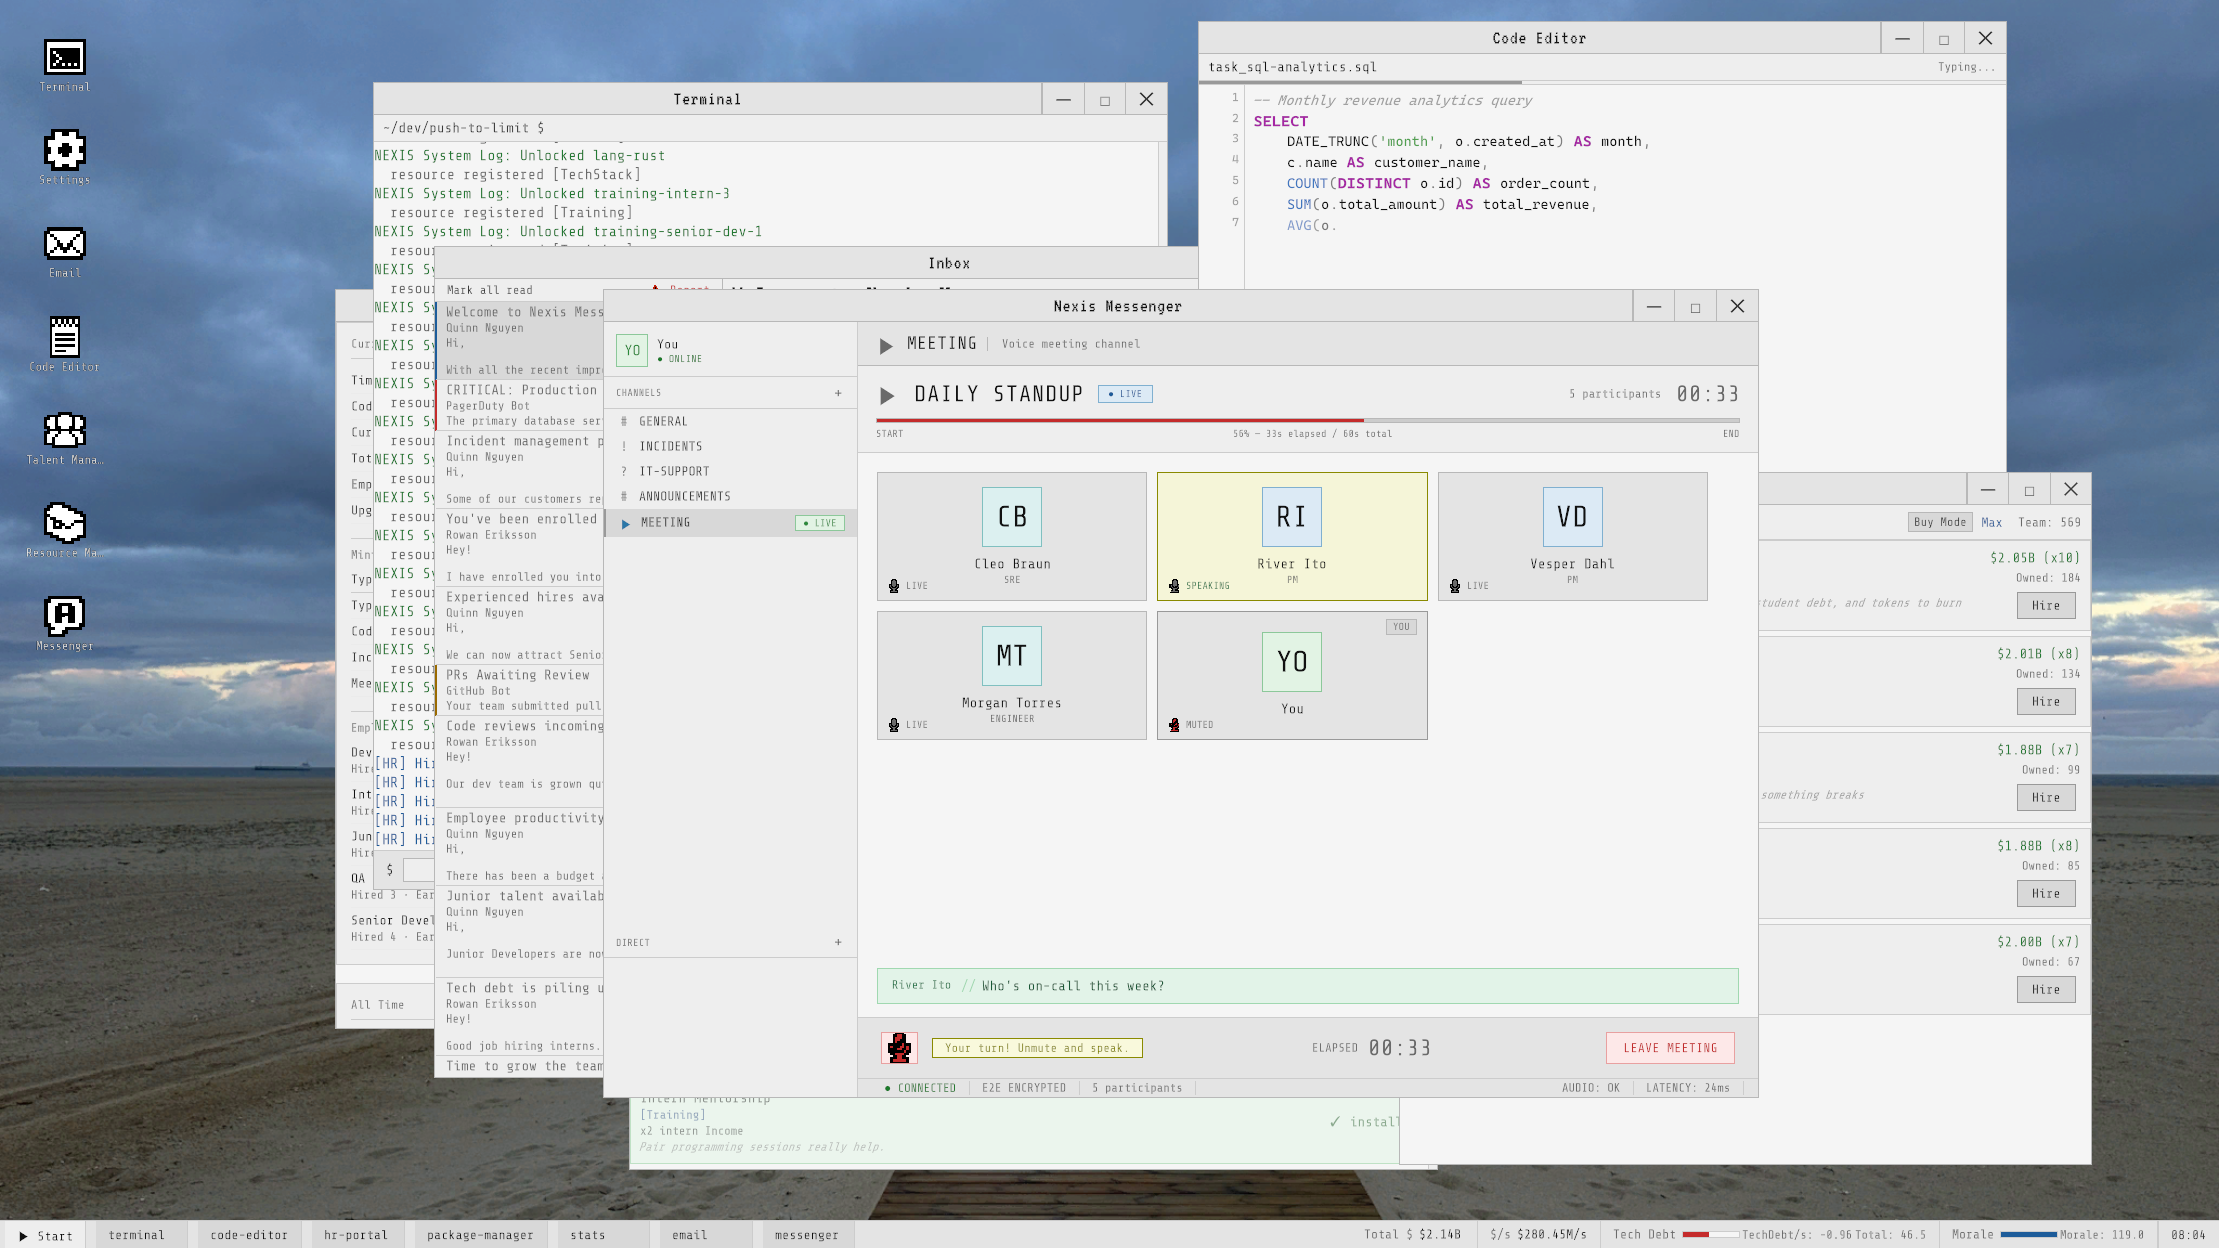Screen dimensions: 2219x1248
Task: Launch the Email desktop icon
Action: tap(65, 244)
